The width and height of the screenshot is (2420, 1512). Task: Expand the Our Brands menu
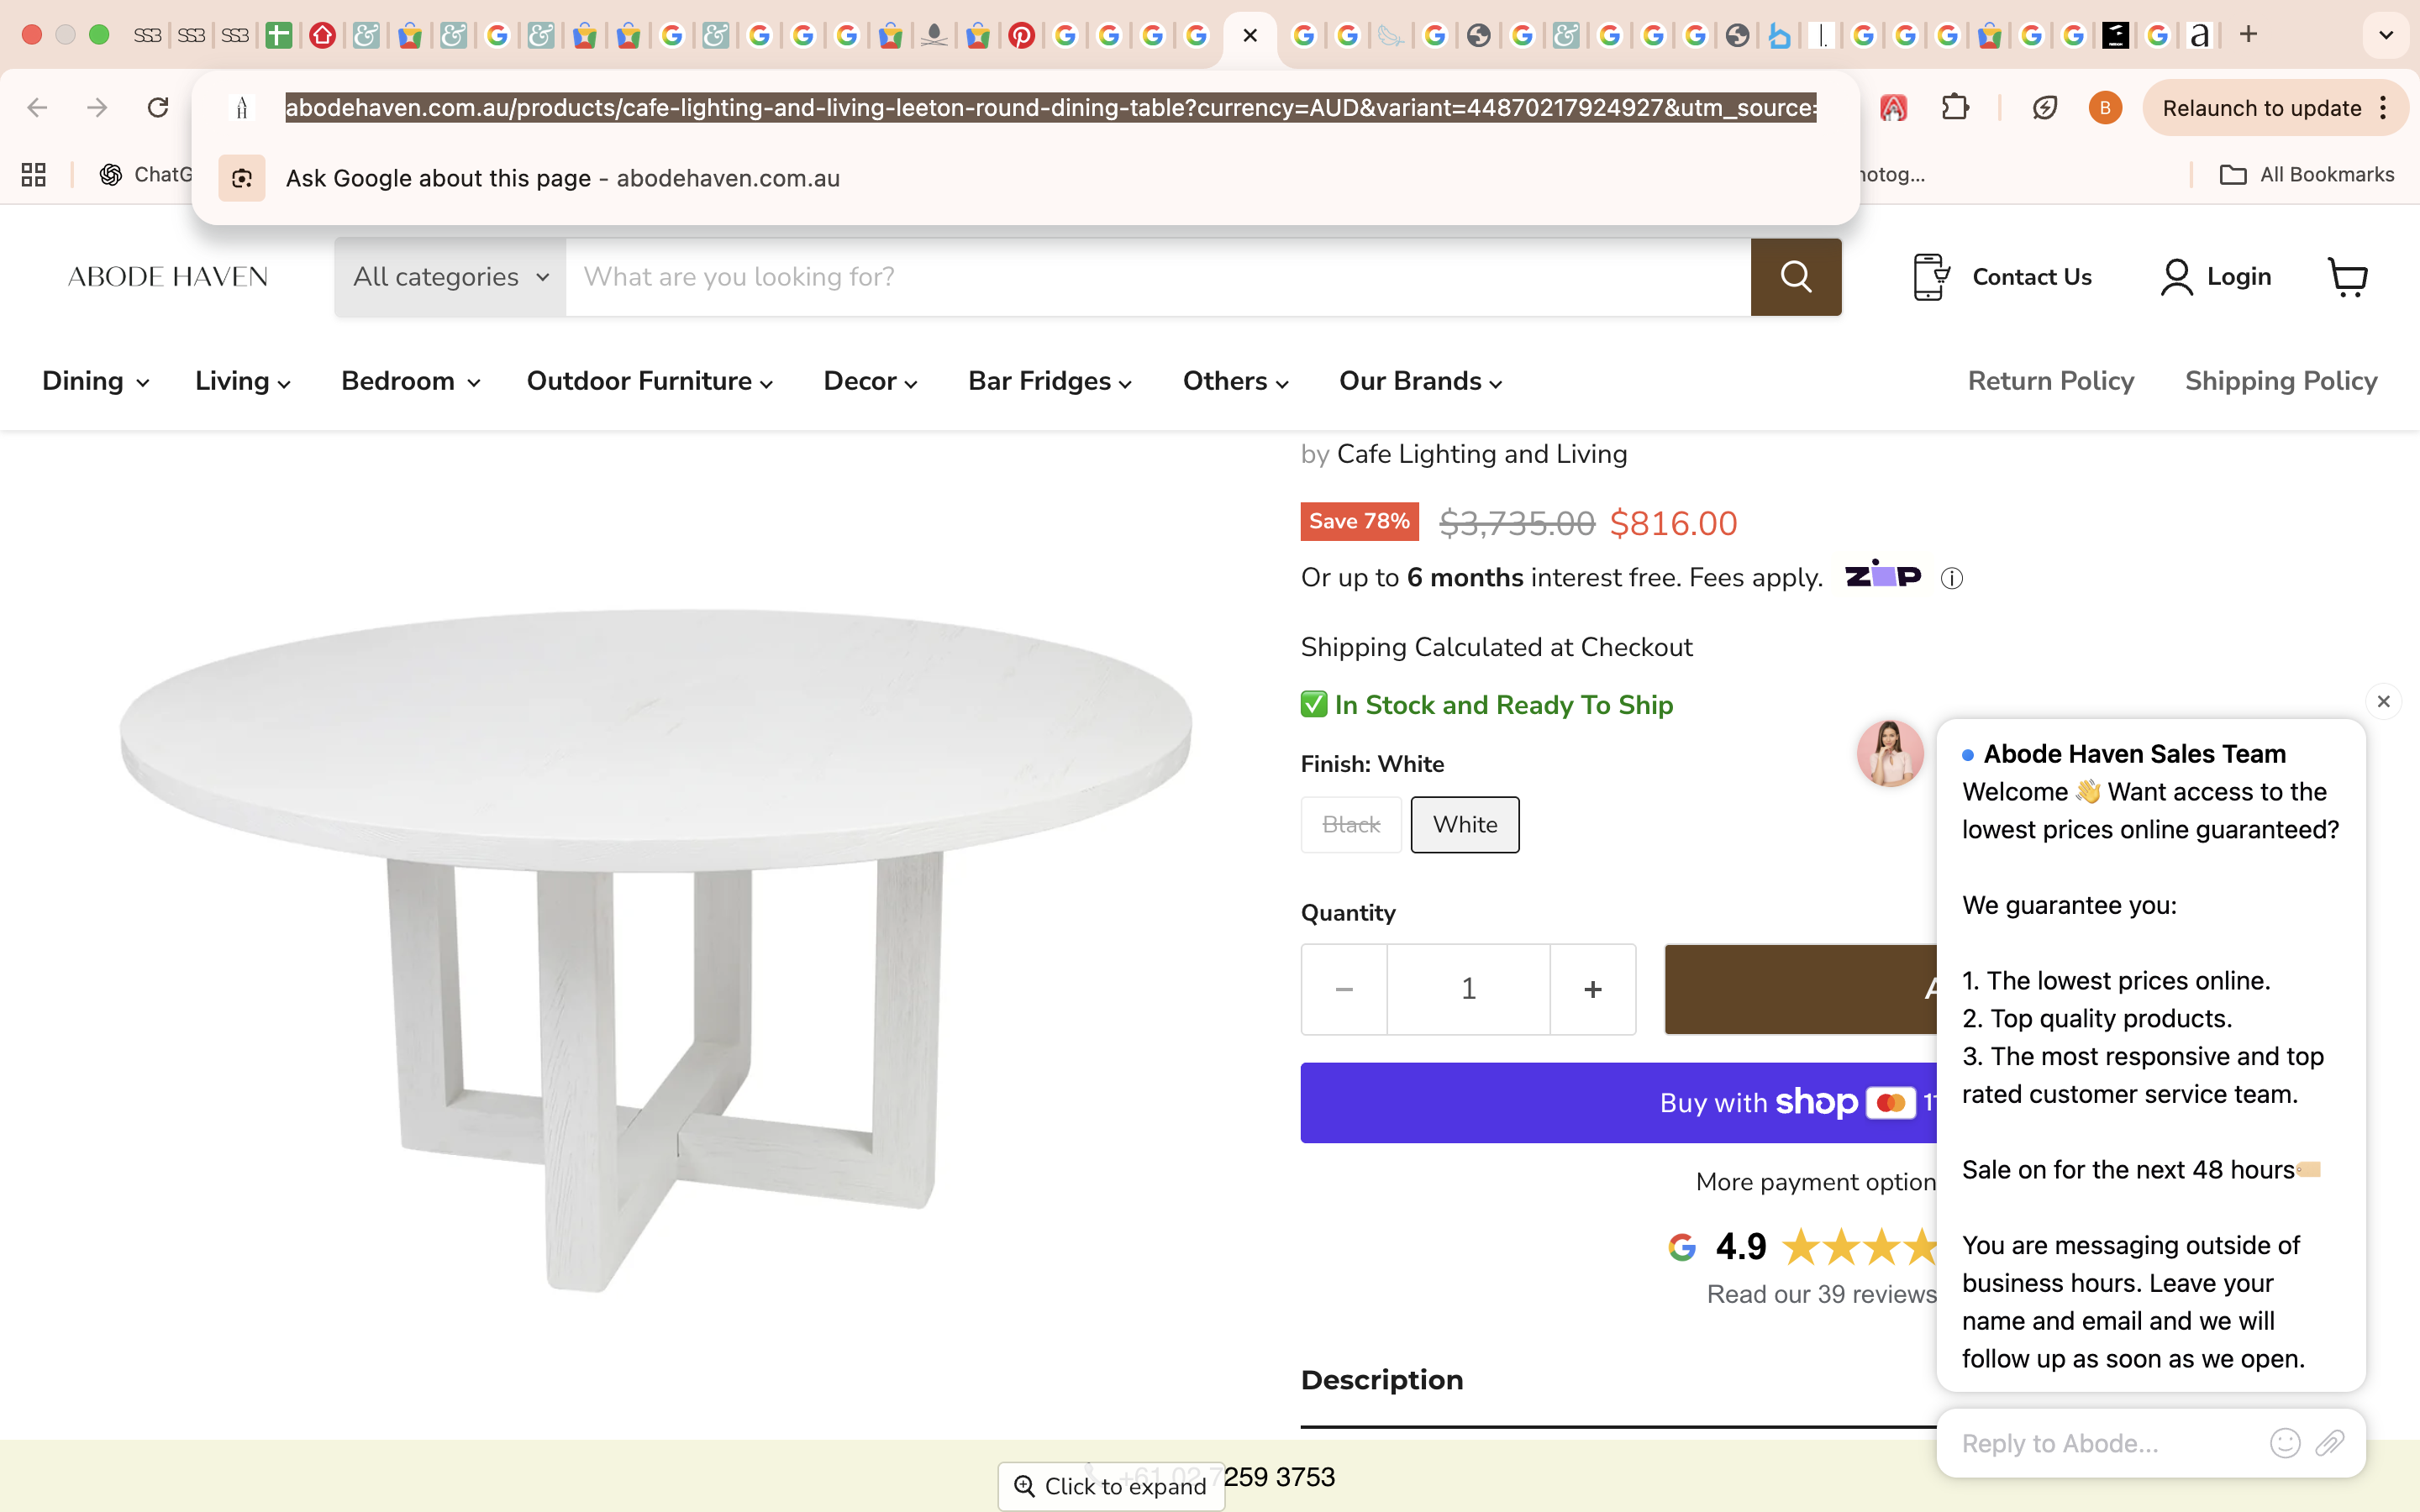pos(1420,382)
